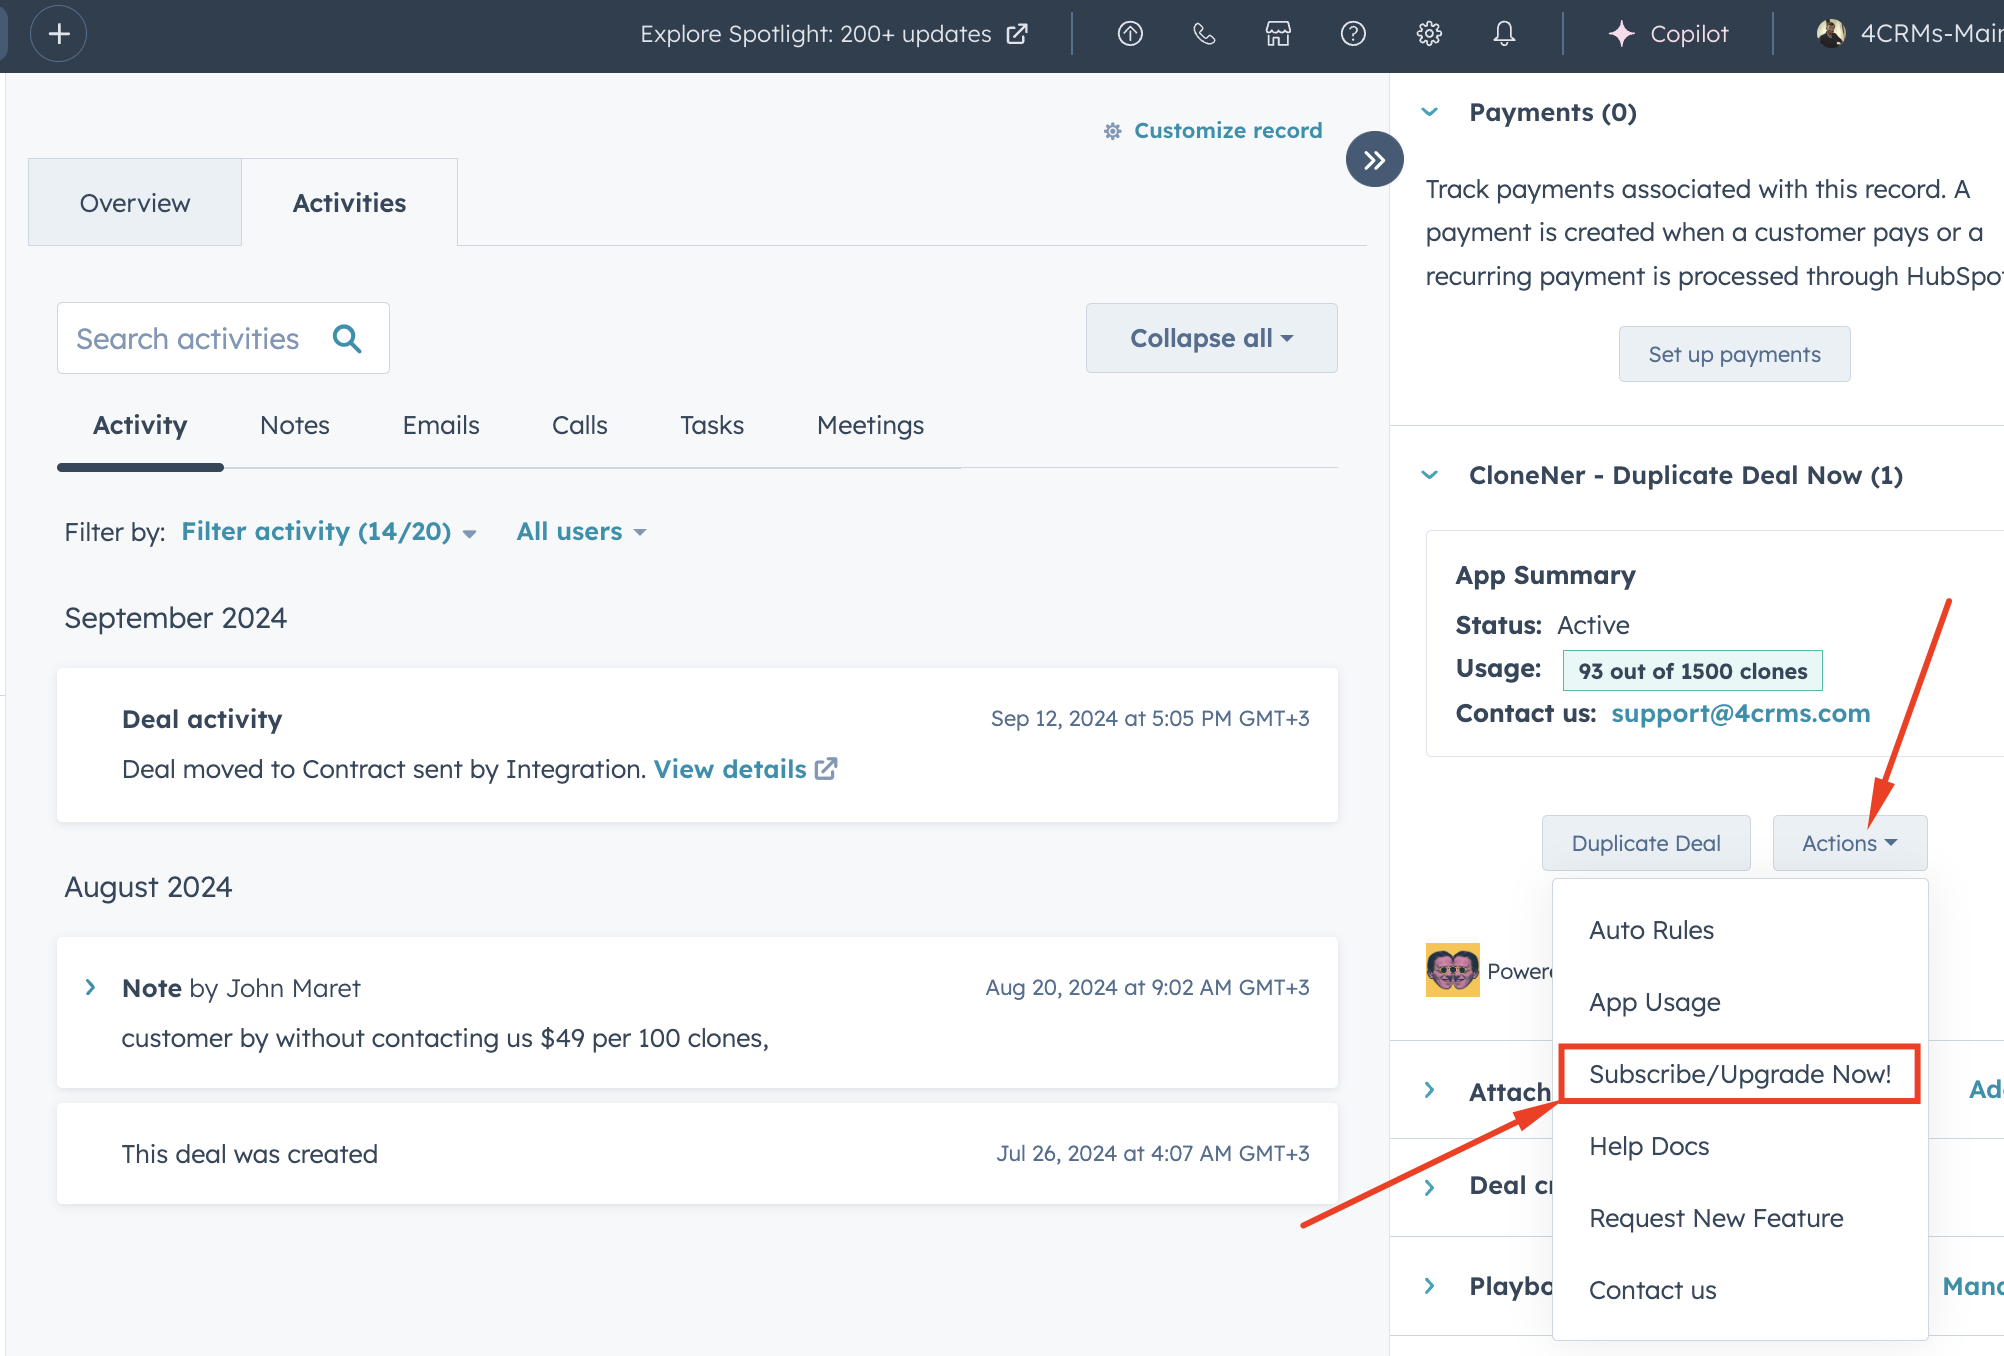Click the September 2024 heading
Screen dimensions: 2004x1356
click(176, 618)
